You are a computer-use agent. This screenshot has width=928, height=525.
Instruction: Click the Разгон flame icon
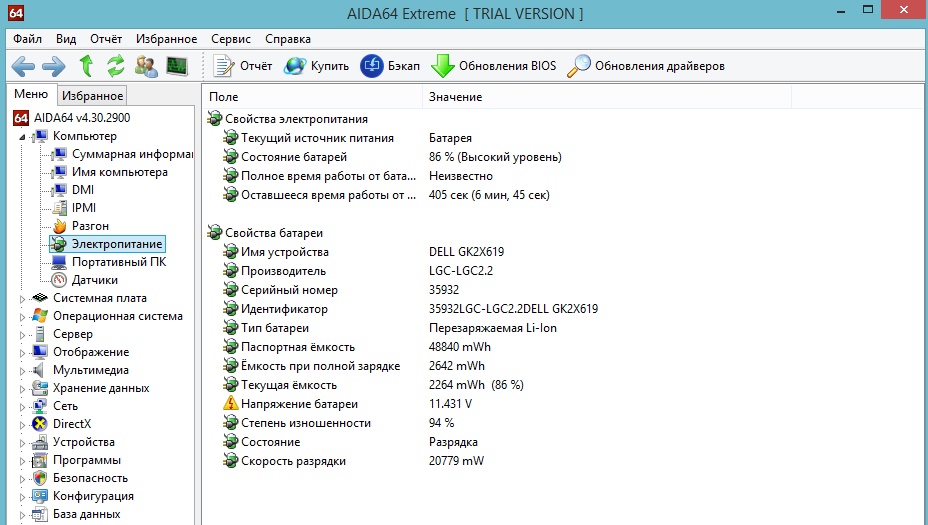59,226
